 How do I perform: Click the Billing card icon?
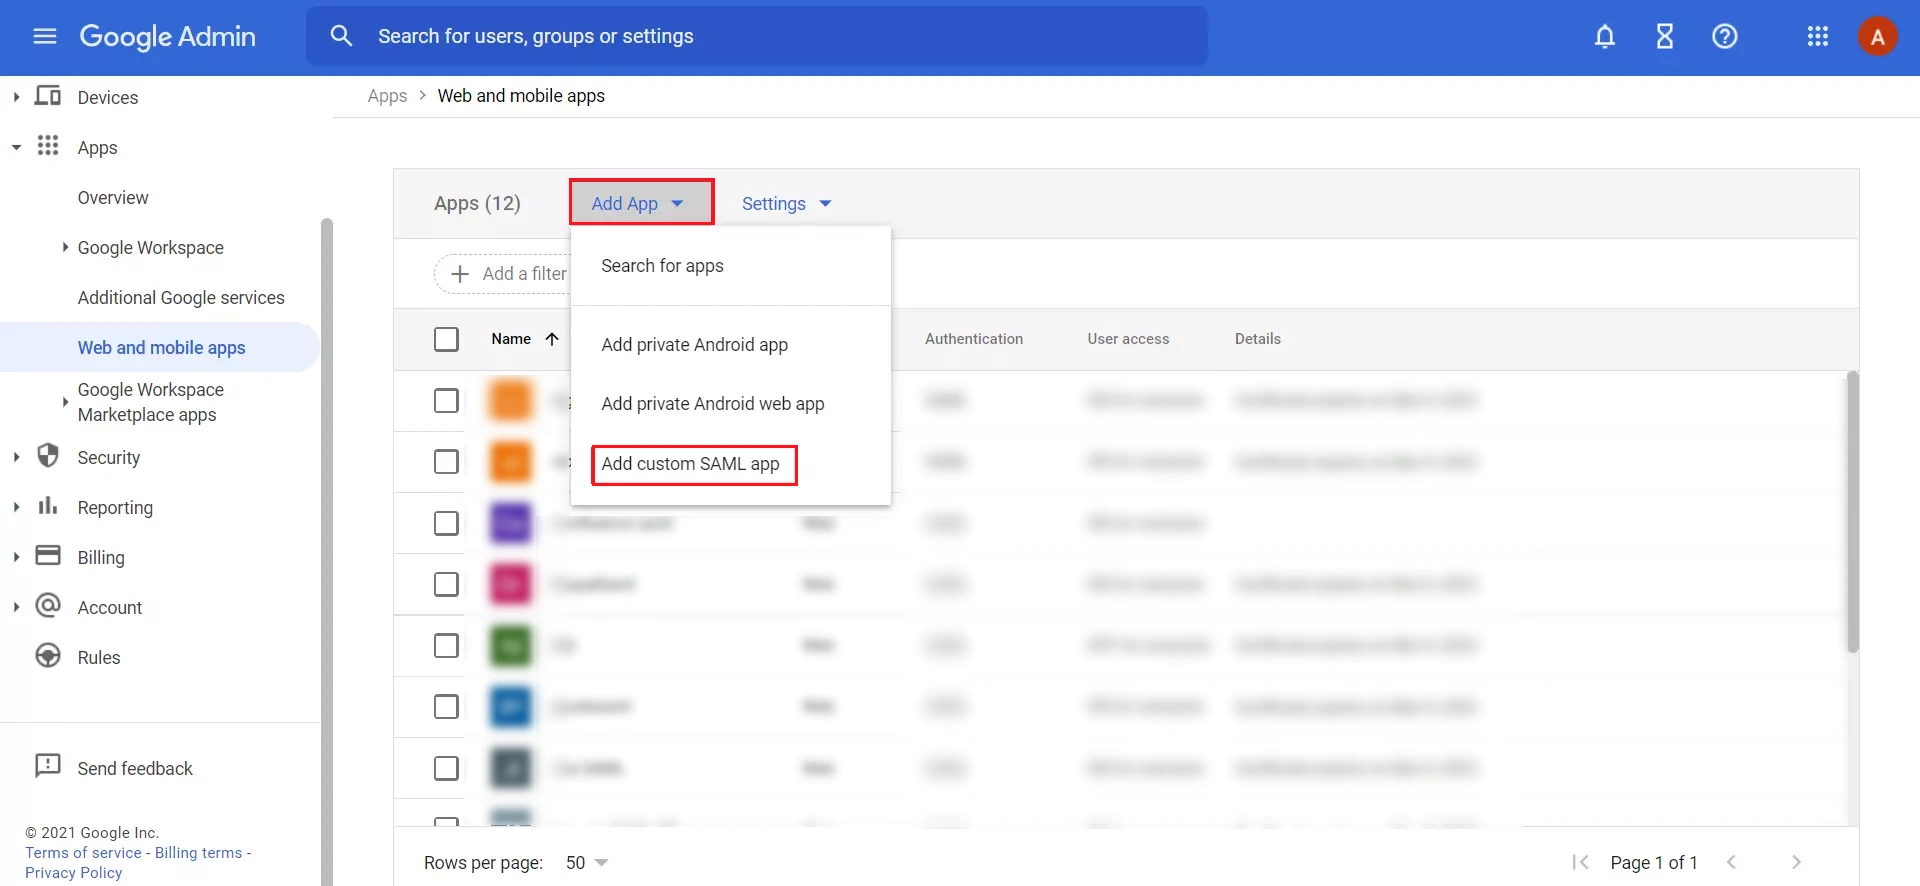(48, 556)
